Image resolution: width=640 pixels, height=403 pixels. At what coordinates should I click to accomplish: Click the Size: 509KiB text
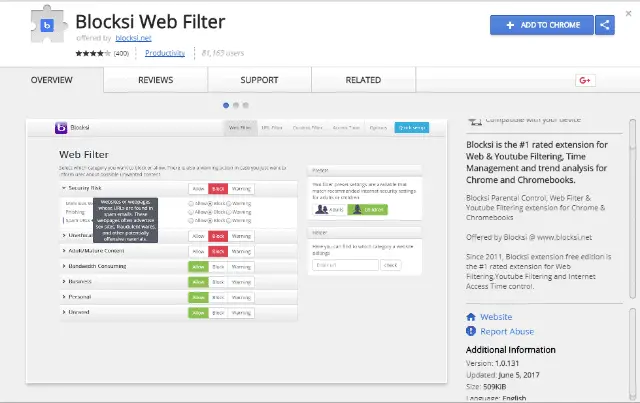[486, 387]
